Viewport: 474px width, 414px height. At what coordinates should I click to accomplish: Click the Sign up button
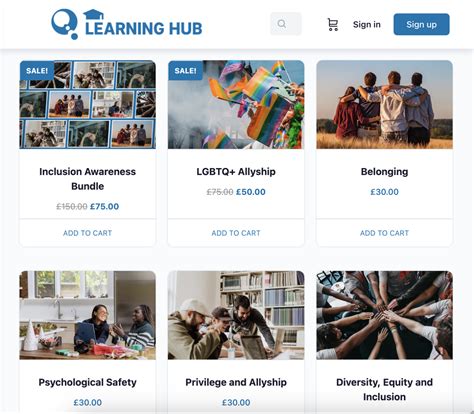point(421,24)
